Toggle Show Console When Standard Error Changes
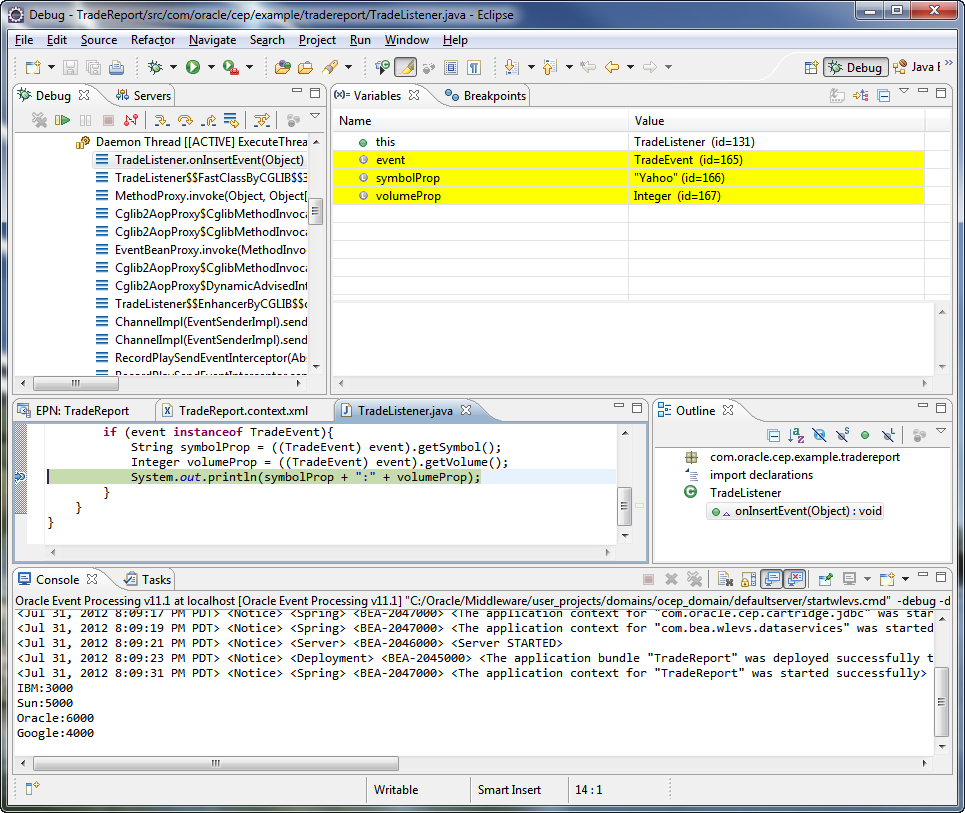Image resolution: width=965 pixels, height=813 pixels. [x=795, y=579]
